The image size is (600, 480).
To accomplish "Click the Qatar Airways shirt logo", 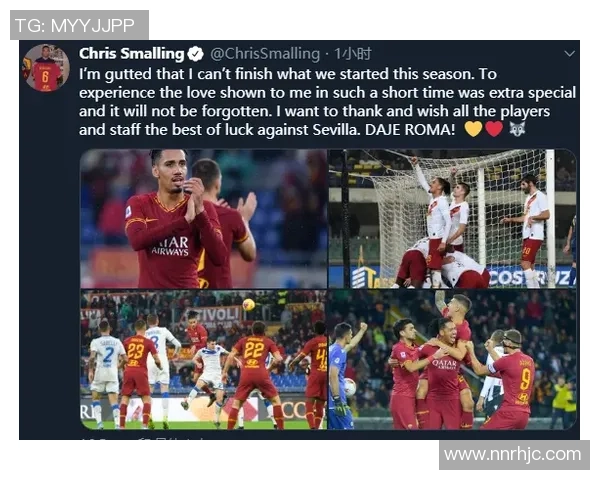I will pos(170,246).
